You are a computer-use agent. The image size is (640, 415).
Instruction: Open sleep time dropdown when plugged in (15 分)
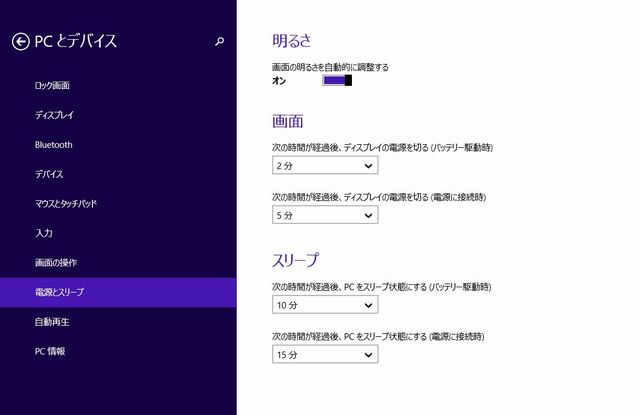click(325, 354)
